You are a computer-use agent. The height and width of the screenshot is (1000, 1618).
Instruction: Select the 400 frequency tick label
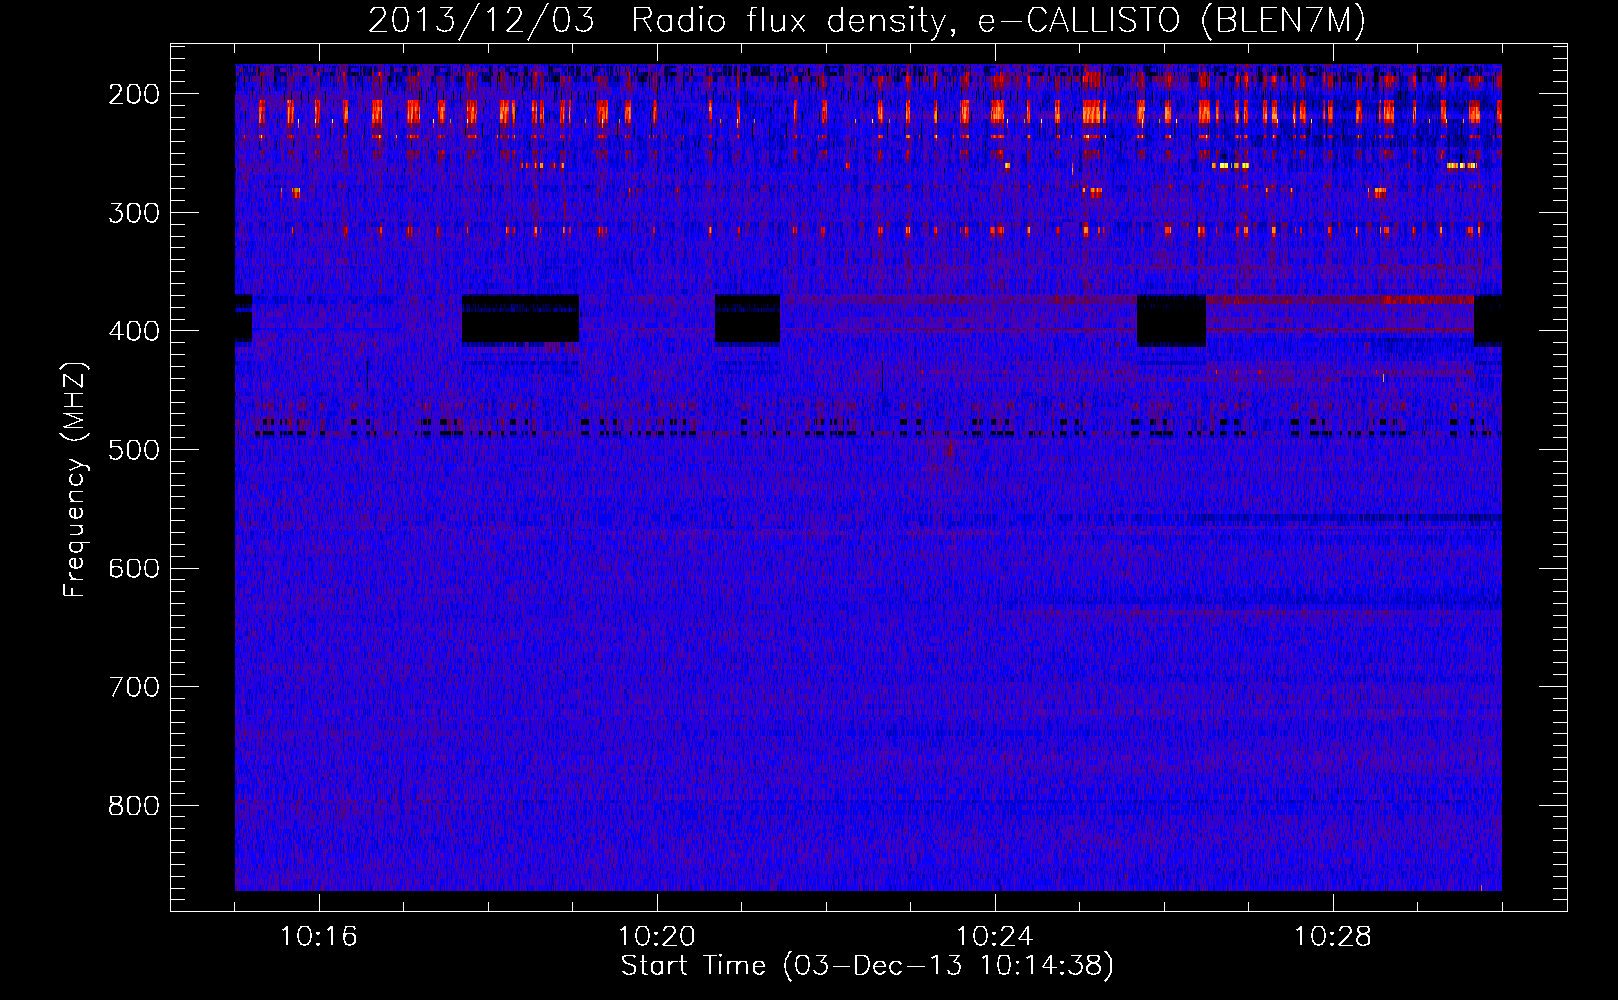coord(133,331)
